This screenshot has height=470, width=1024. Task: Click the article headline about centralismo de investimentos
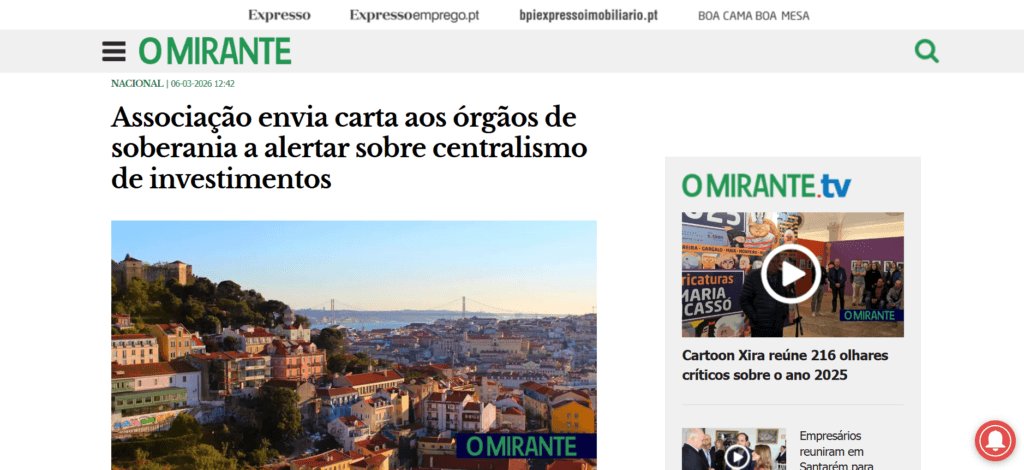(349, 148)
